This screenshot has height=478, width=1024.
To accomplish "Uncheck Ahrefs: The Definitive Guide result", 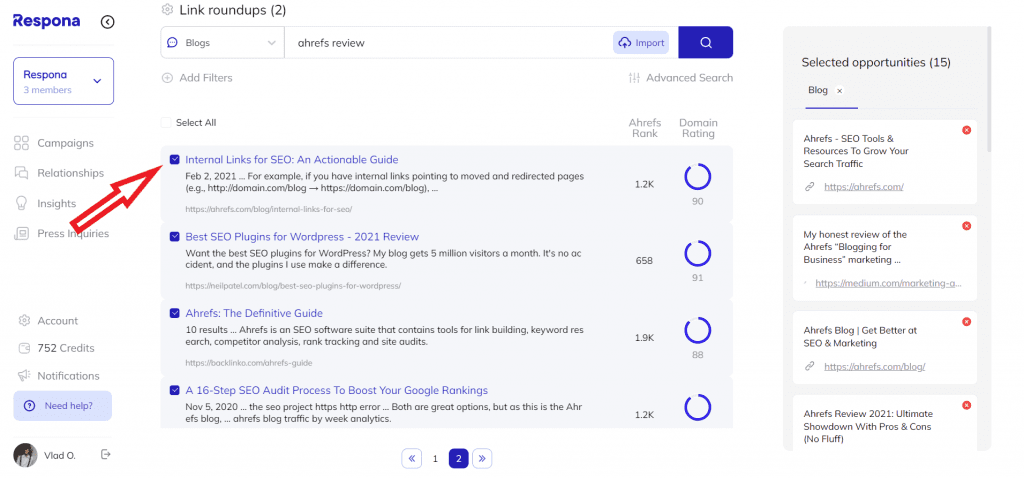I will [174, 313].
